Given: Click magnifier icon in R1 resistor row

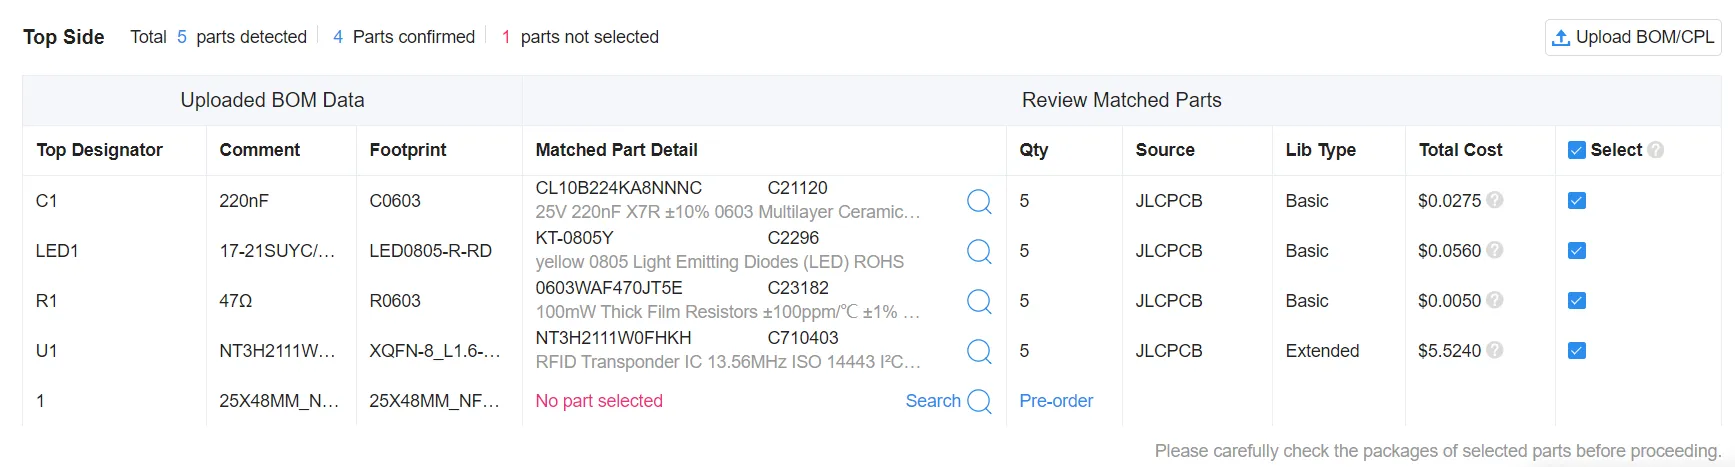Looking at the screenshot, I should 979,301.
